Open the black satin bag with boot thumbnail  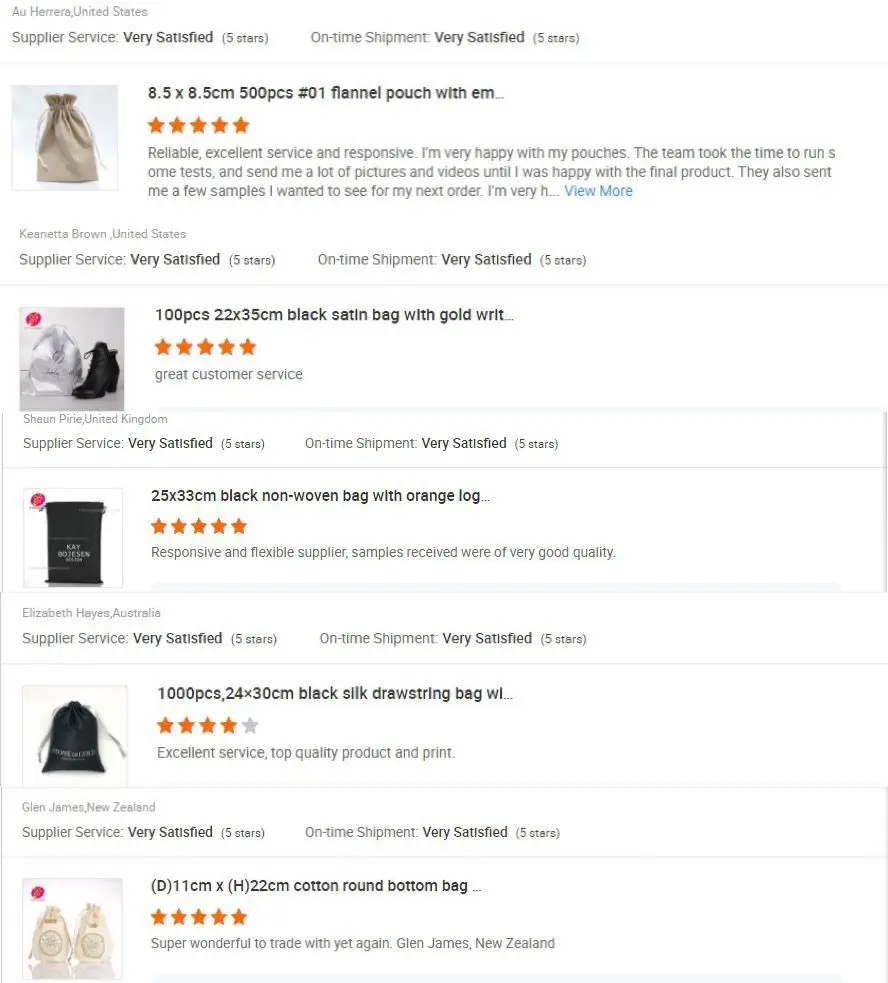click(x=72, y=359)
